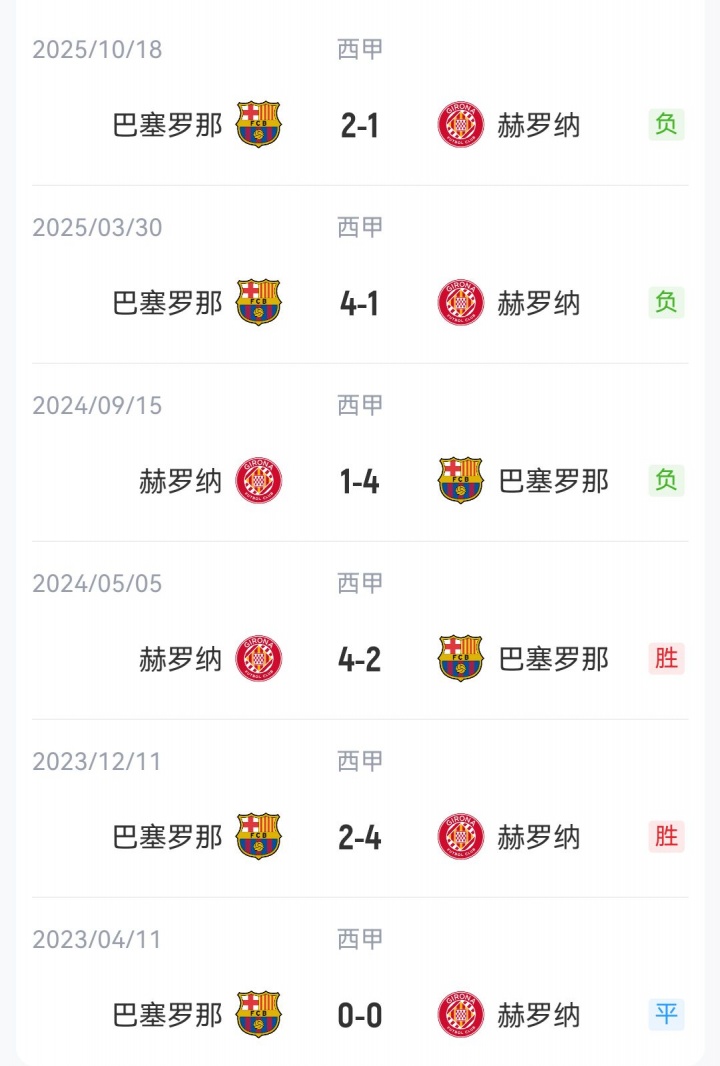The width and height of the screenshot is (720, 1066).
Task: Click the blue 平 result badge
Action: click(x=666, y=1014)
